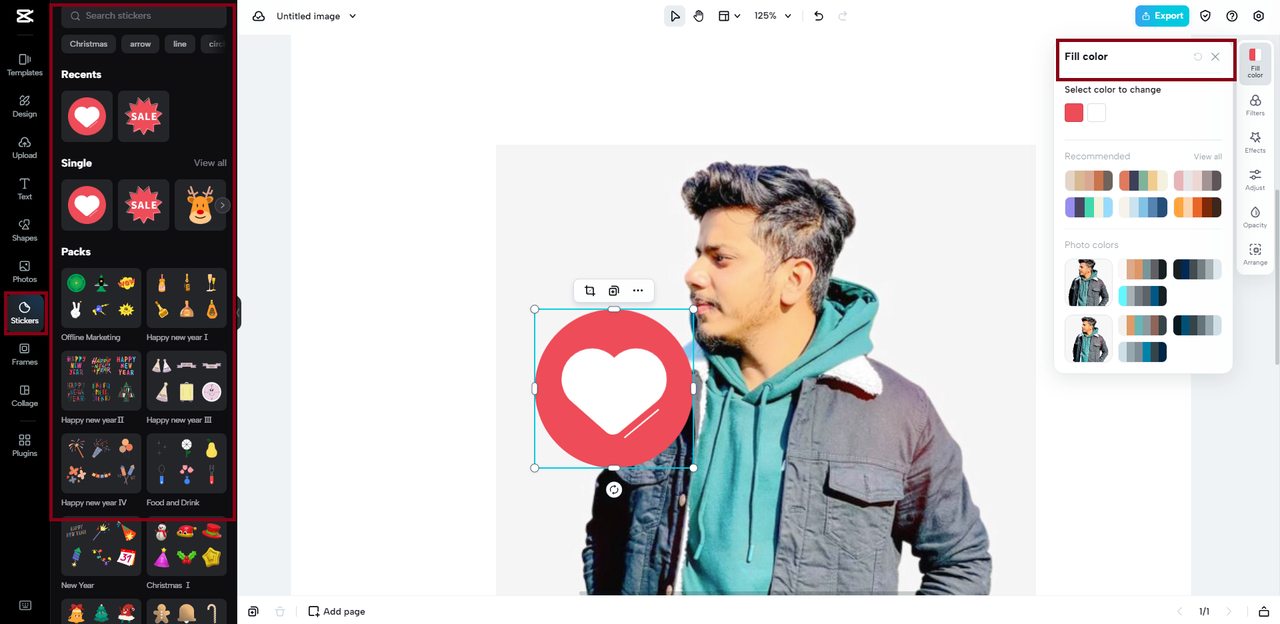1280x624 pixels.
Task: Click the Search stickers field
Action: pyautogui.click(x=144, y=16)
